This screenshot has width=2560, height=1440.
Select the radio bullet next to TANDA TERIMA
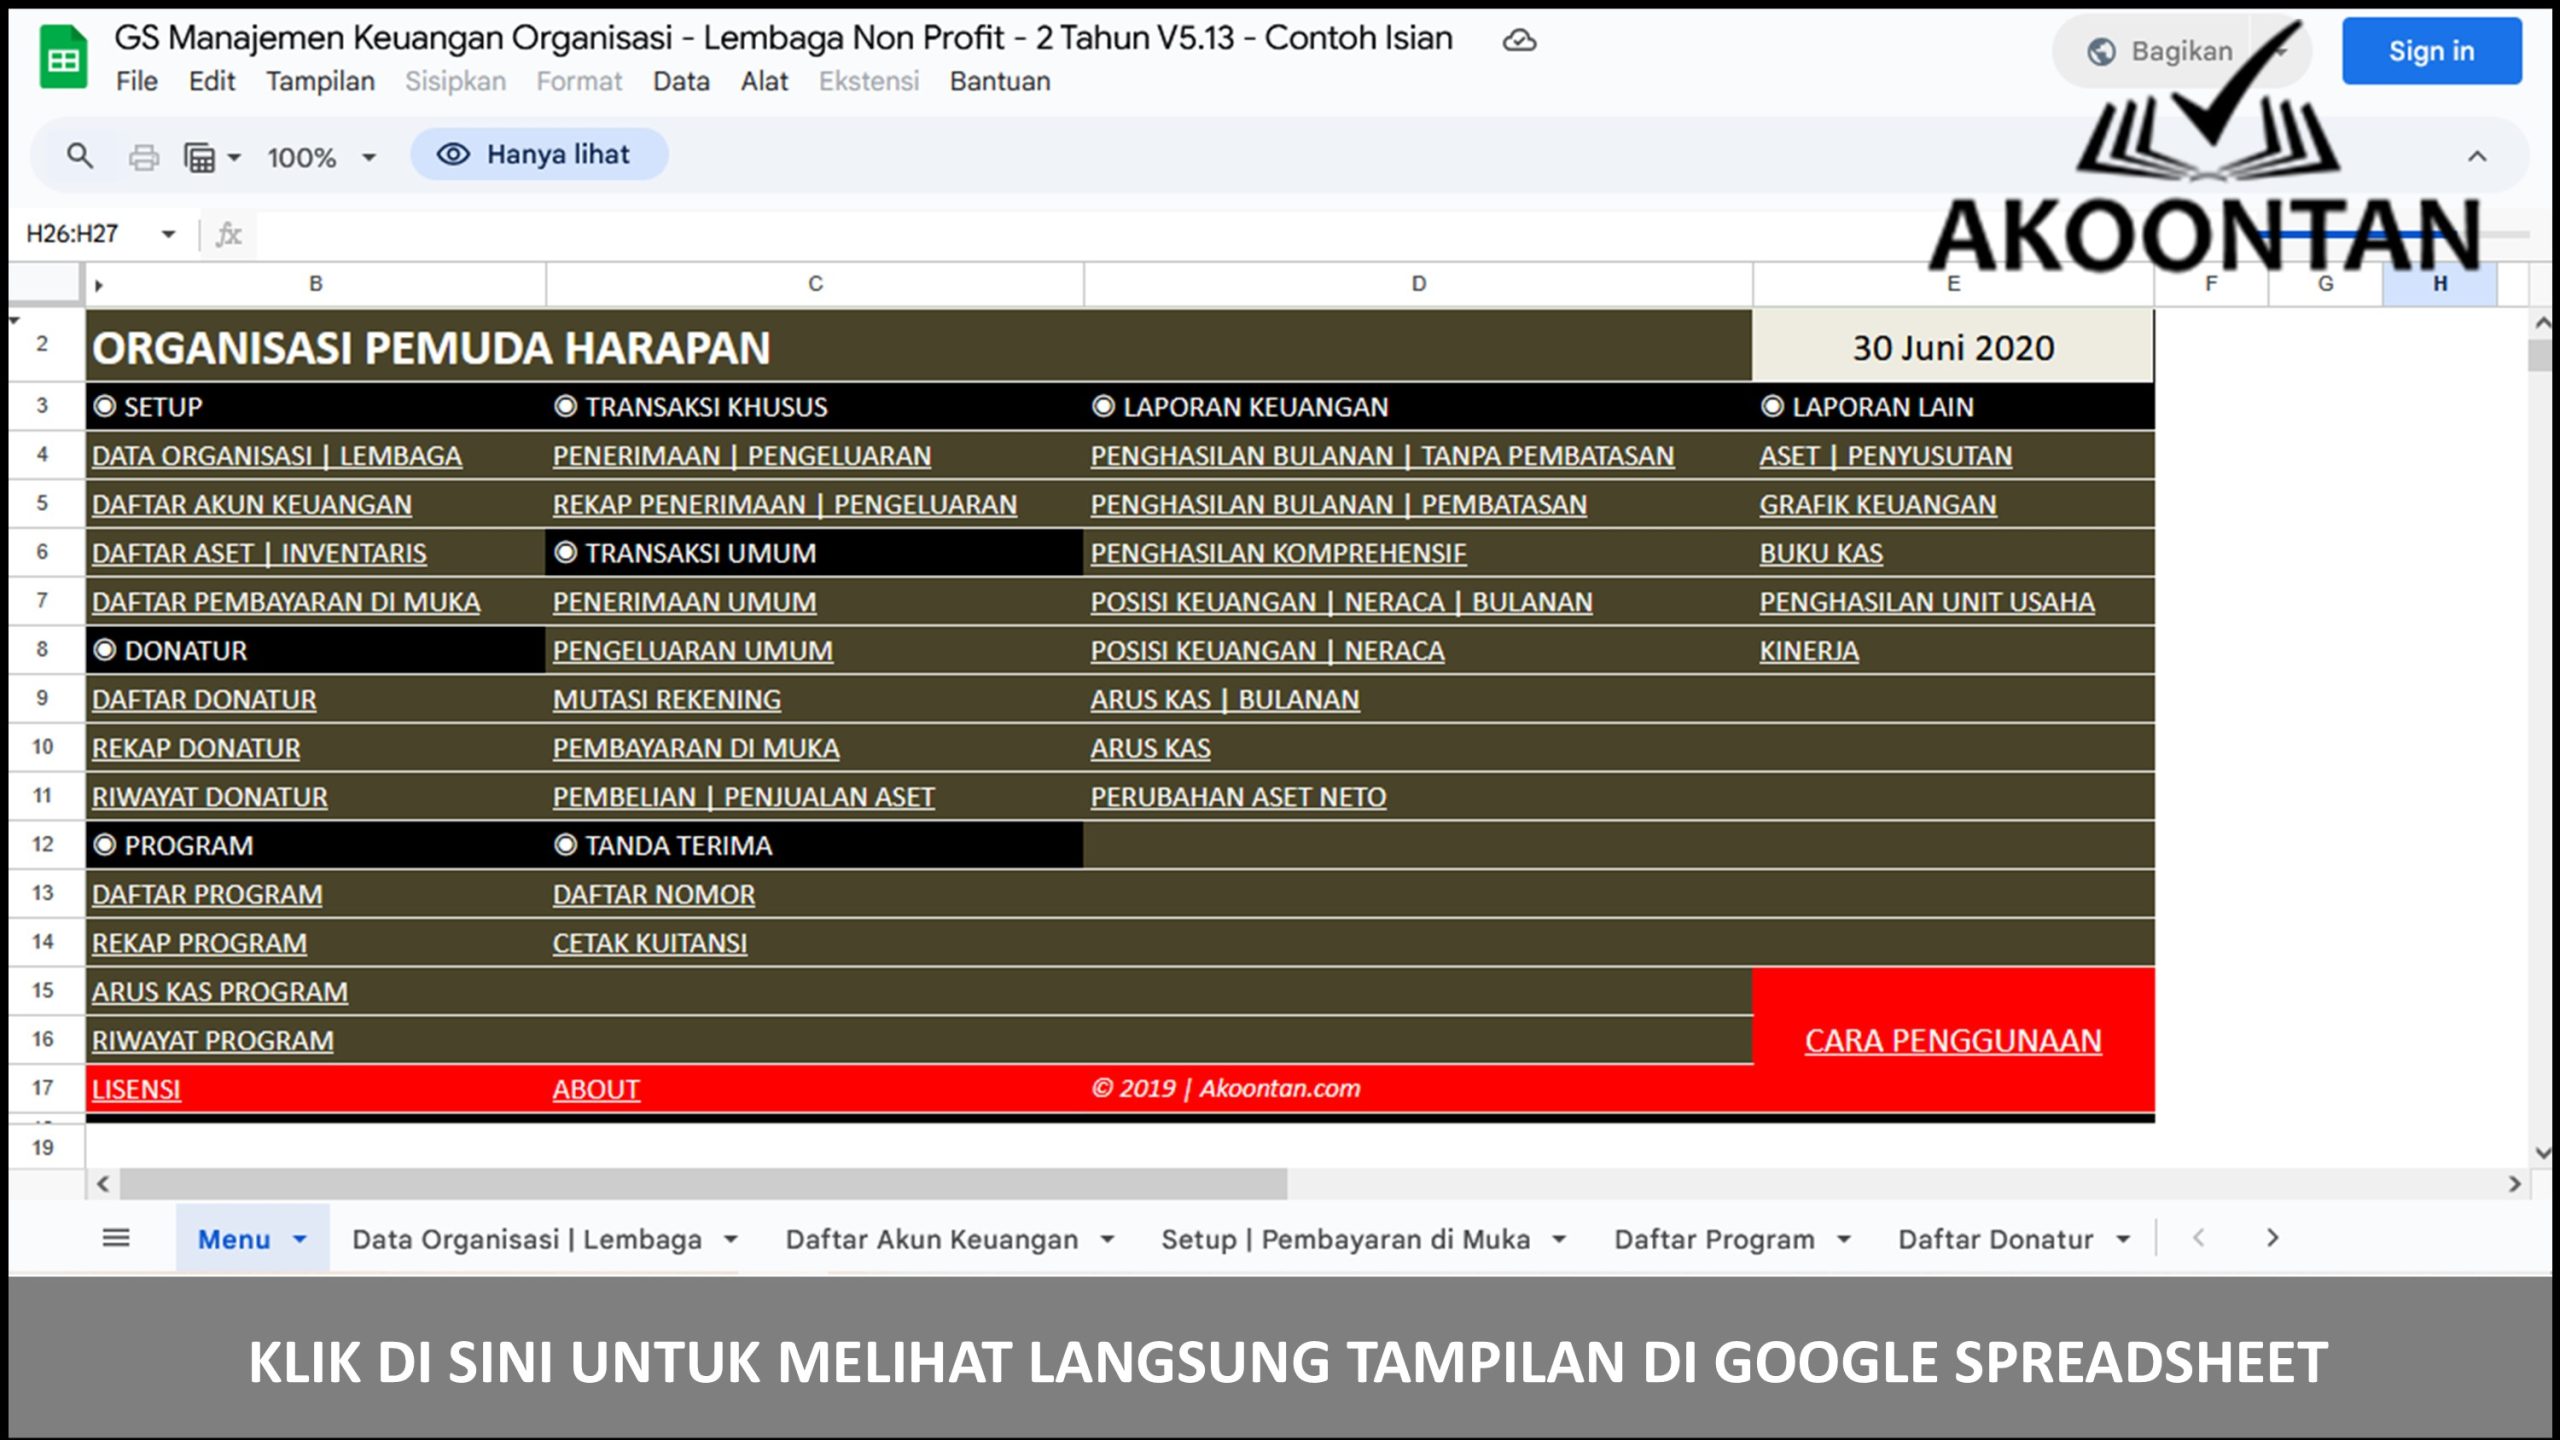pyautogui.click(x=566, y=845)
